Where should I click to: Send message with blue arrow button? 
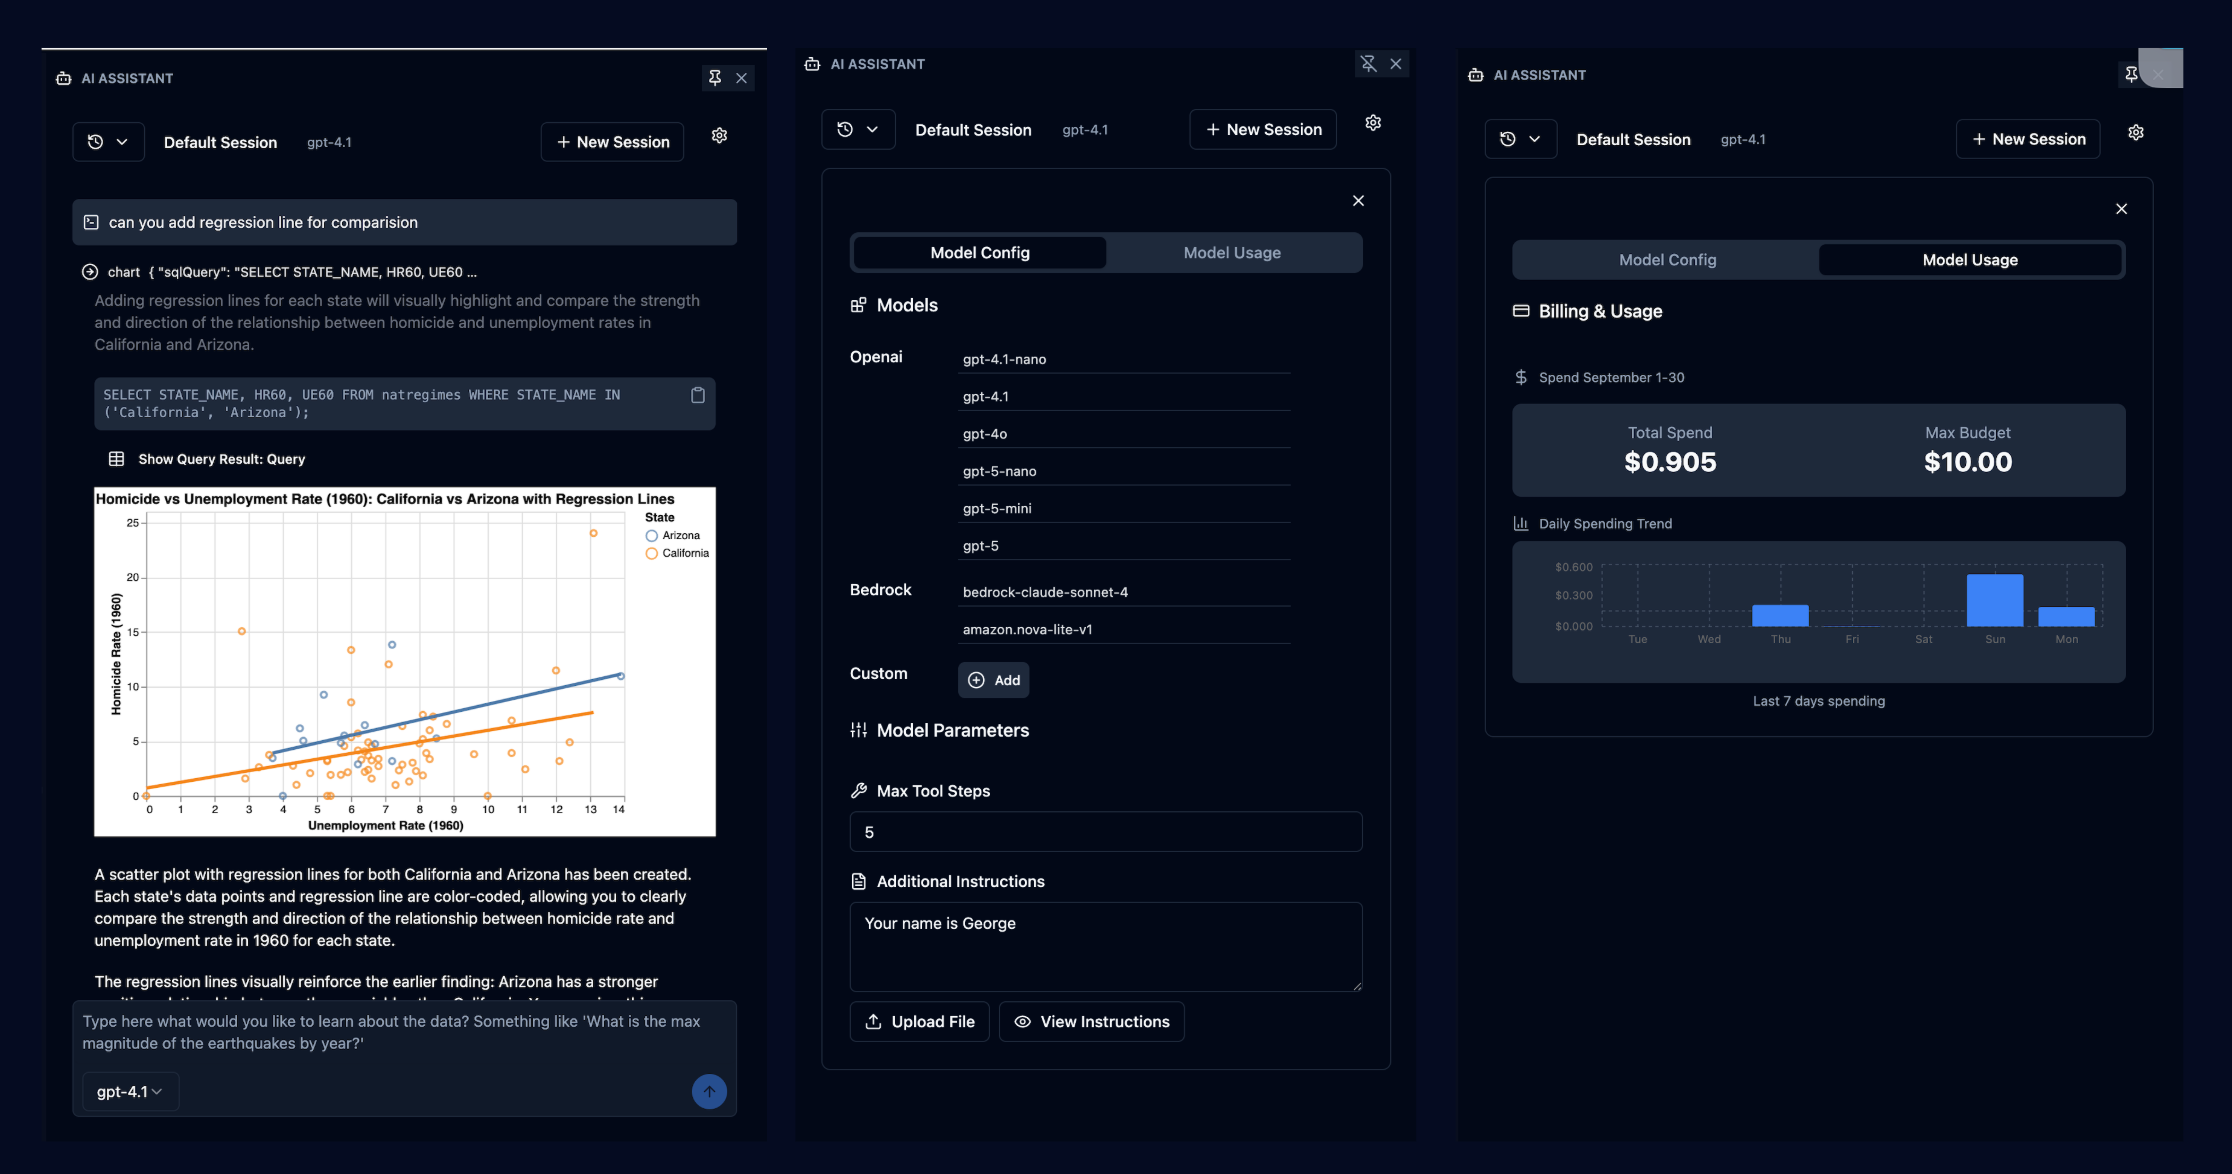click(x=709, y=1092)
